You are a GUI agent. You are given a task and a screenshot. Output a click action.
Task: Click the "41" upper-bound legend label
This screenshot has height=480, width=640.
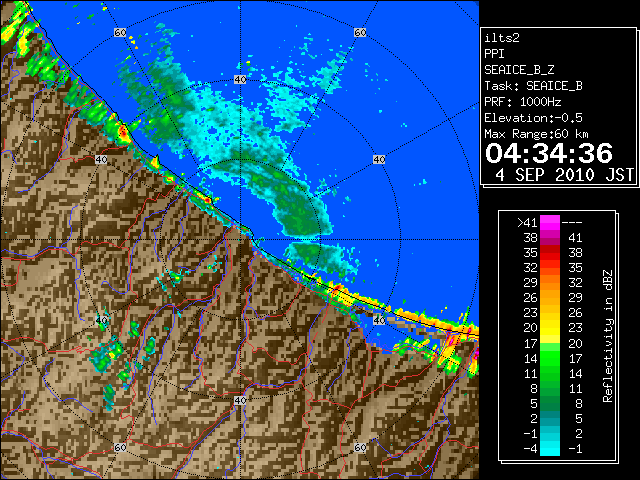click(575, 238)
